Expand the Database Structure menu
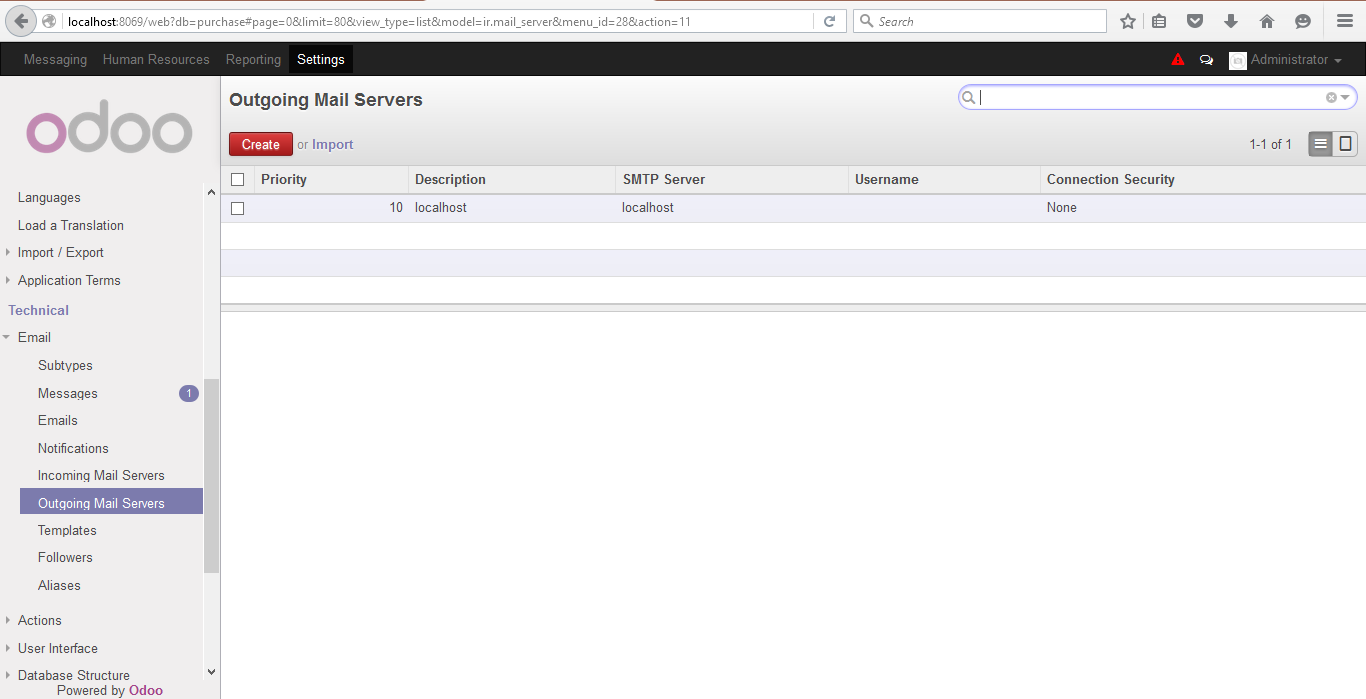The image size is (1366, 699). [x=73, y=676]
